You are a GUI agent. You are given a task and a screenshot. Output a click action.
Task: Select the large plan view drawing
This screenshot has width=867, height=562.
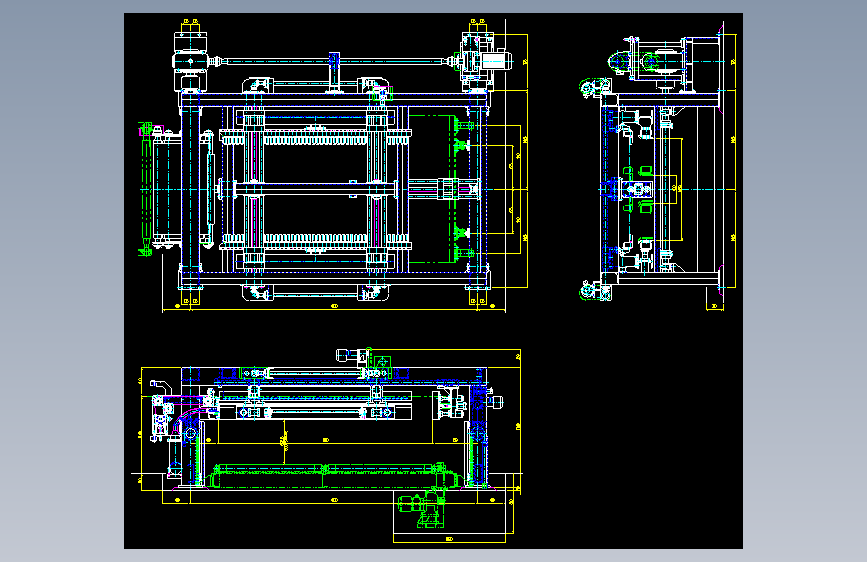333,165
